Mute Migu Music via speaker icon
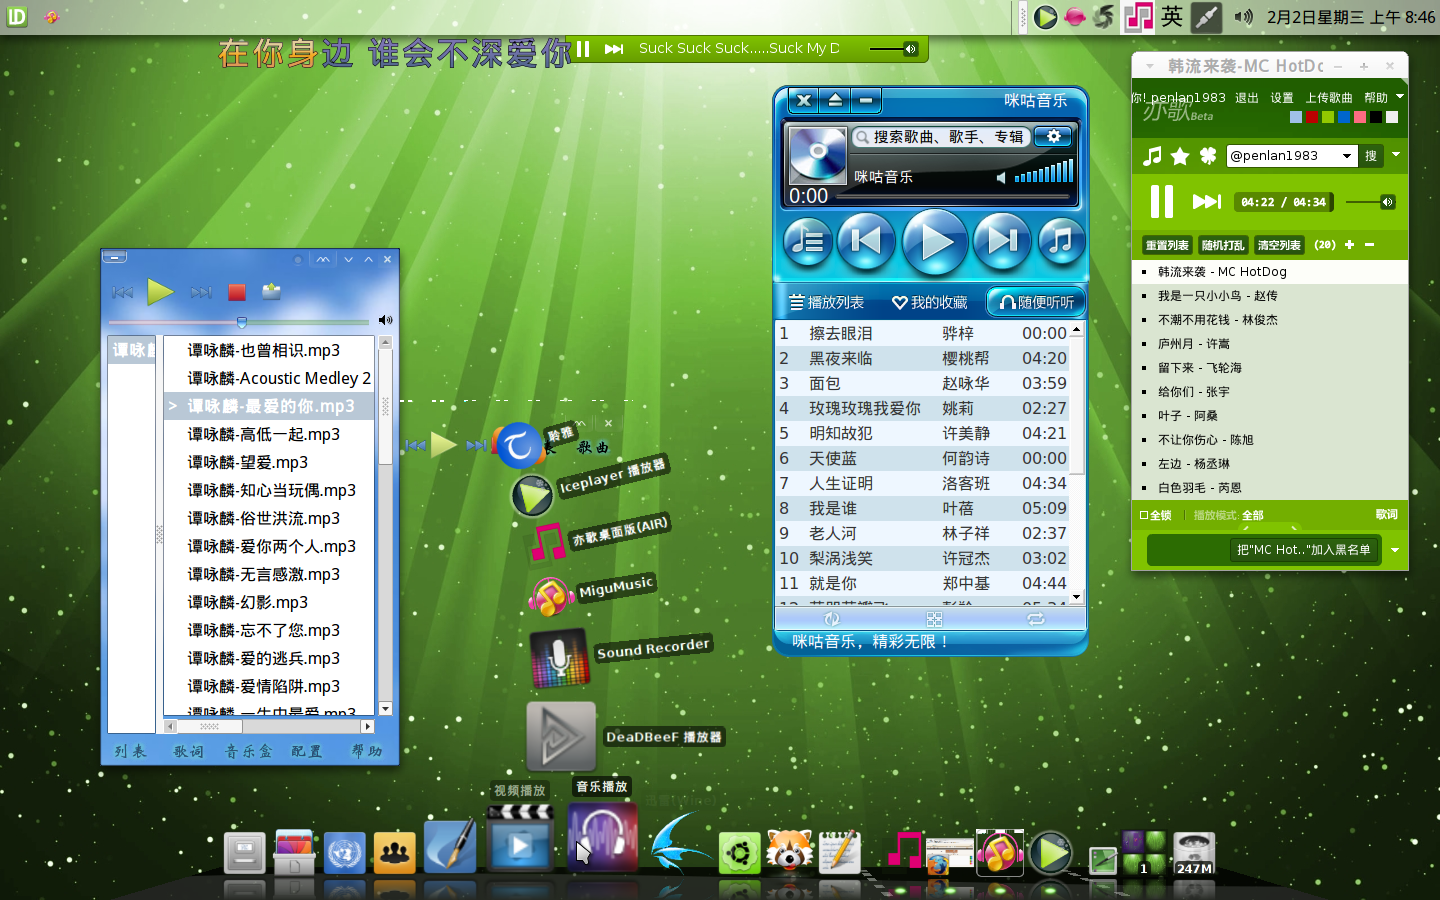The image size is (1440, 900). click(1001, 178)
